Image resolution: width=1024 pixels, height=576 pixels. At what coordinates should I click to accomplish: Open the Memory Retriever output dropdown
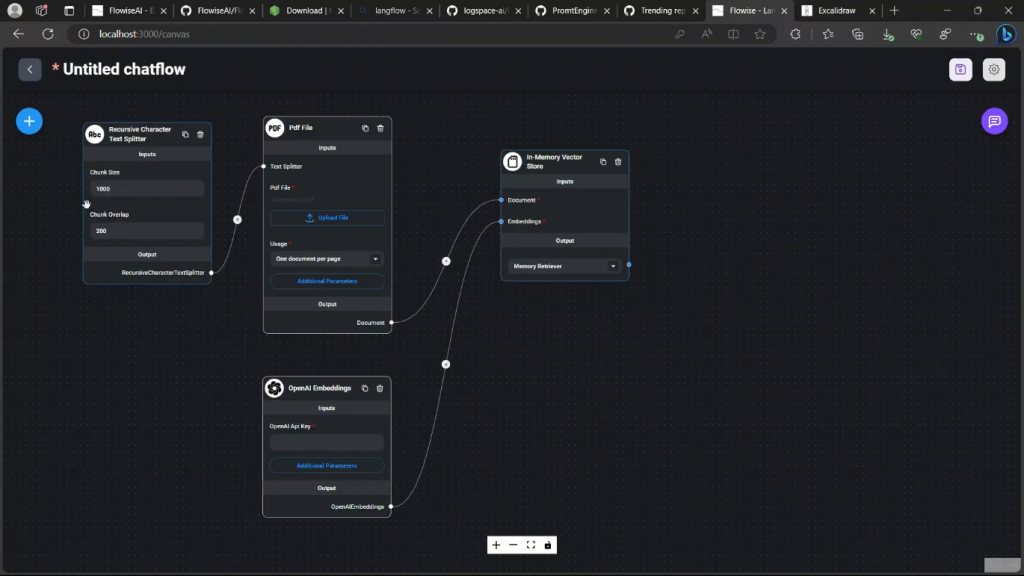pos(564,266)
